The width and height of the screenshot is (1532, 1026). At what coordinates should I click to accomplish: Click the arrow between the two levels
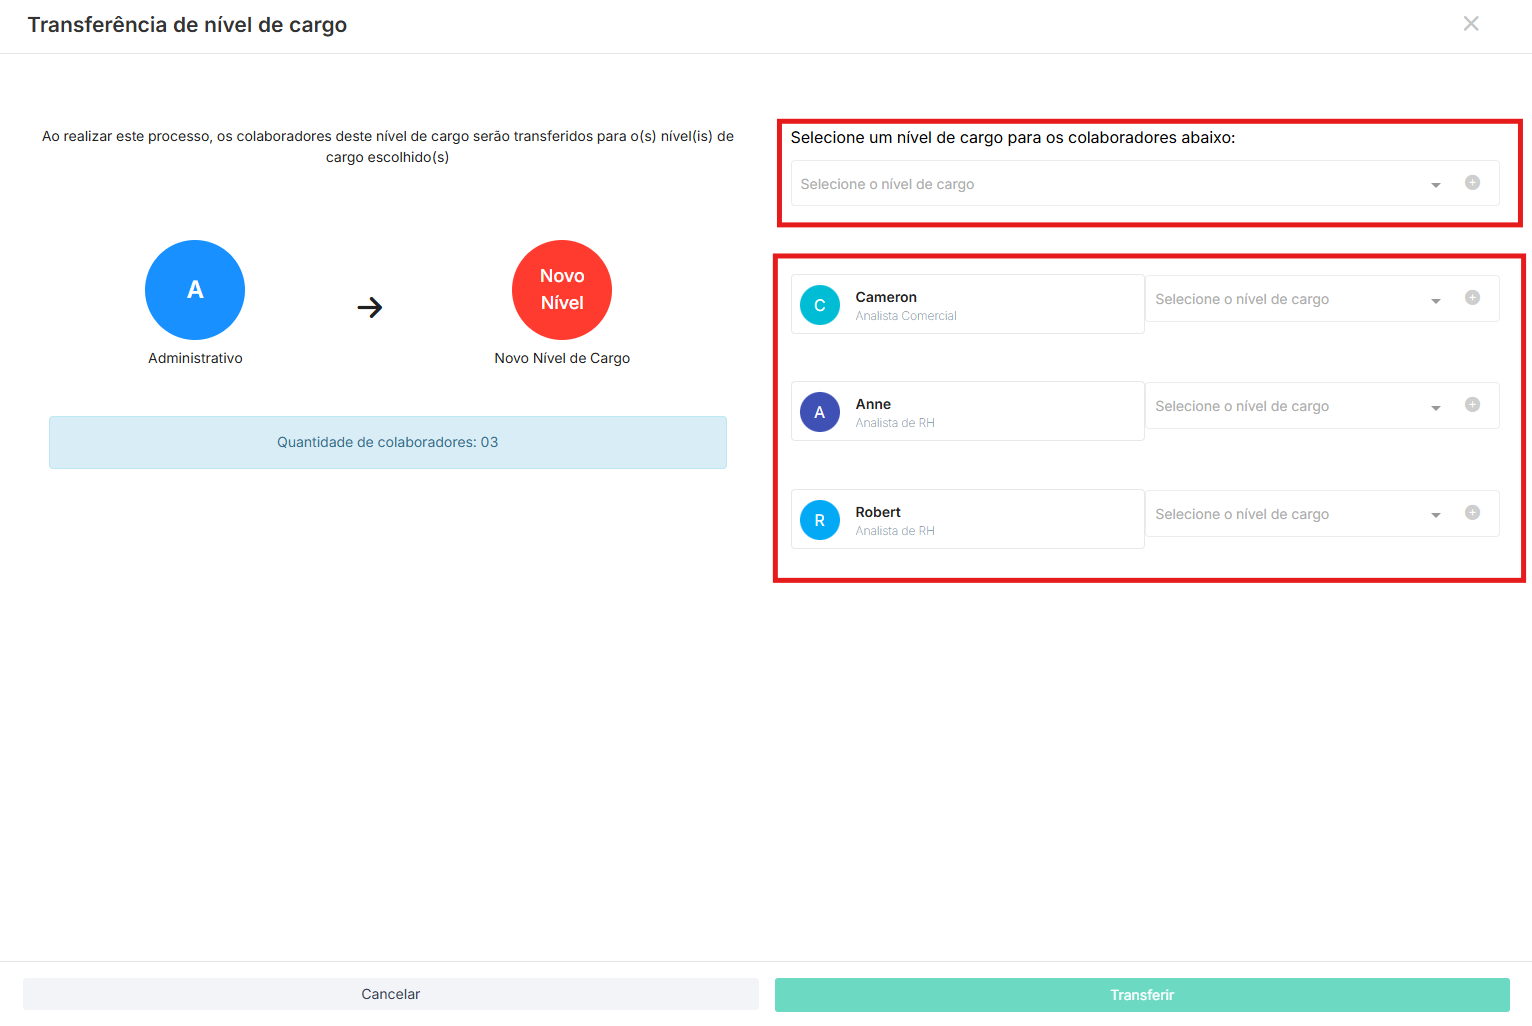point(370,307)
